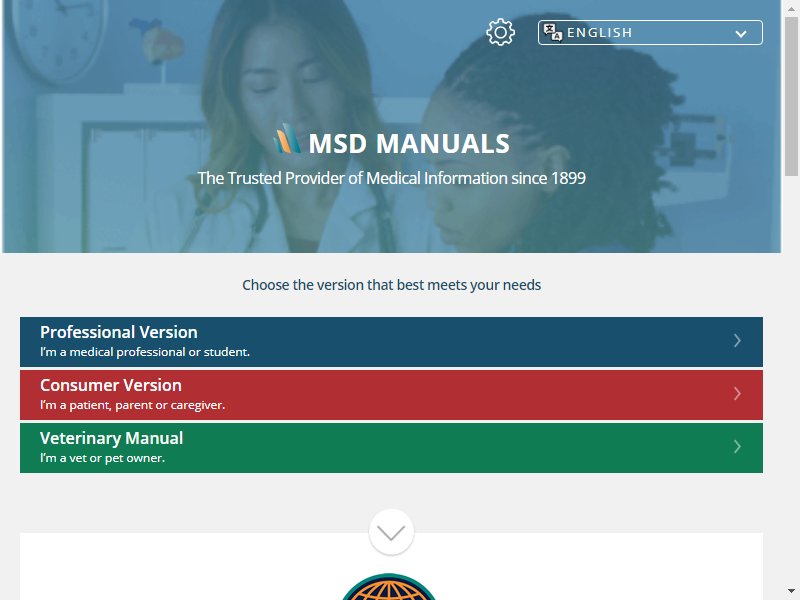The height and width of the screenshot is (600, 800).
Task: Select the Professional Version option
Action: [391, 341]
